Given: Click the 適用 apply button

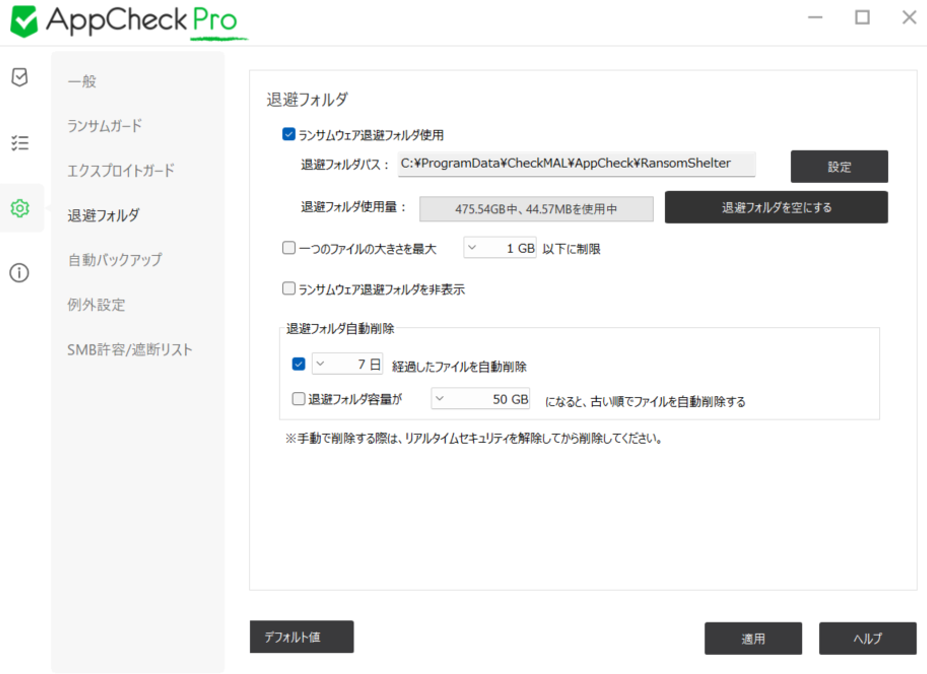Looking at the screenshot, I should (x=752, y=639).
